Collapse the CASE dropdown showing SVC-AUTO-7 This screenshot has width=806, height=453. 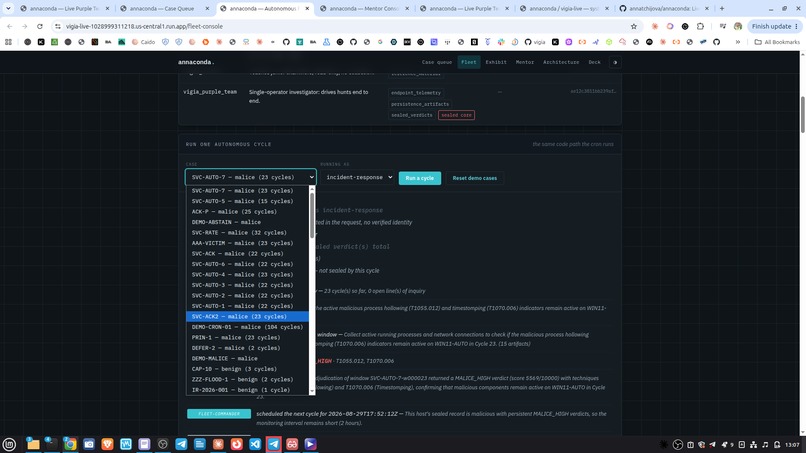click(x=251, y=177)
